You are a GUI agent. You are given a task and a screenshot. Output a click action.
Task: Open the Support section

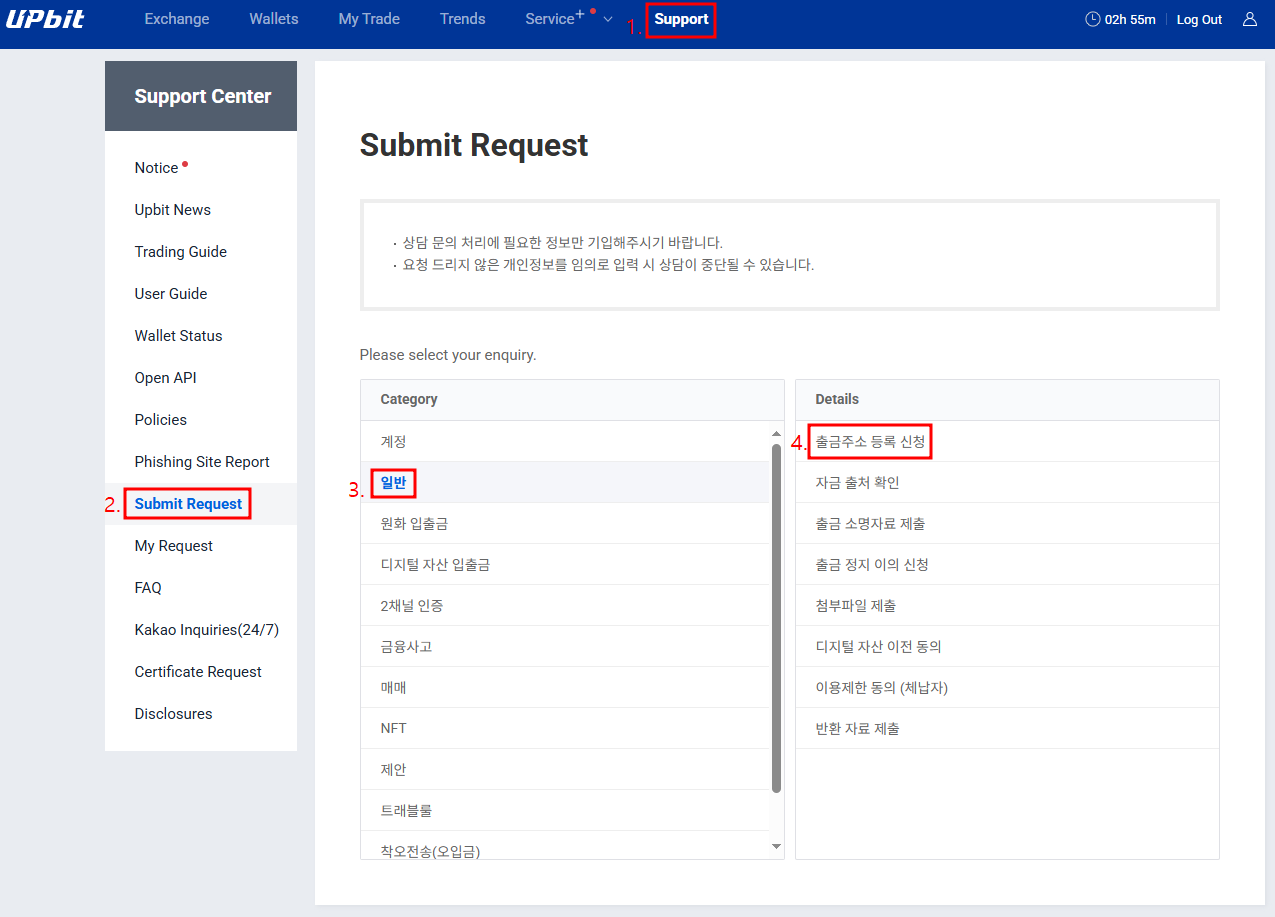click(681, 19)
